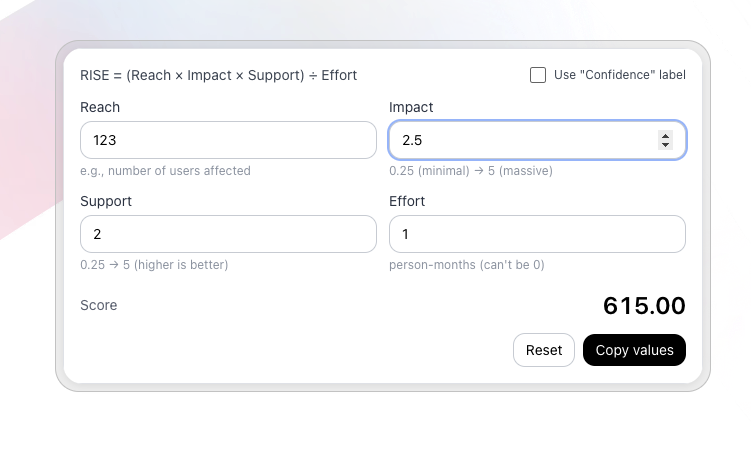The height and width of the screenshot is (450, 751).
Task: Focus the Reach input containing 123
Action: point(228,140)
